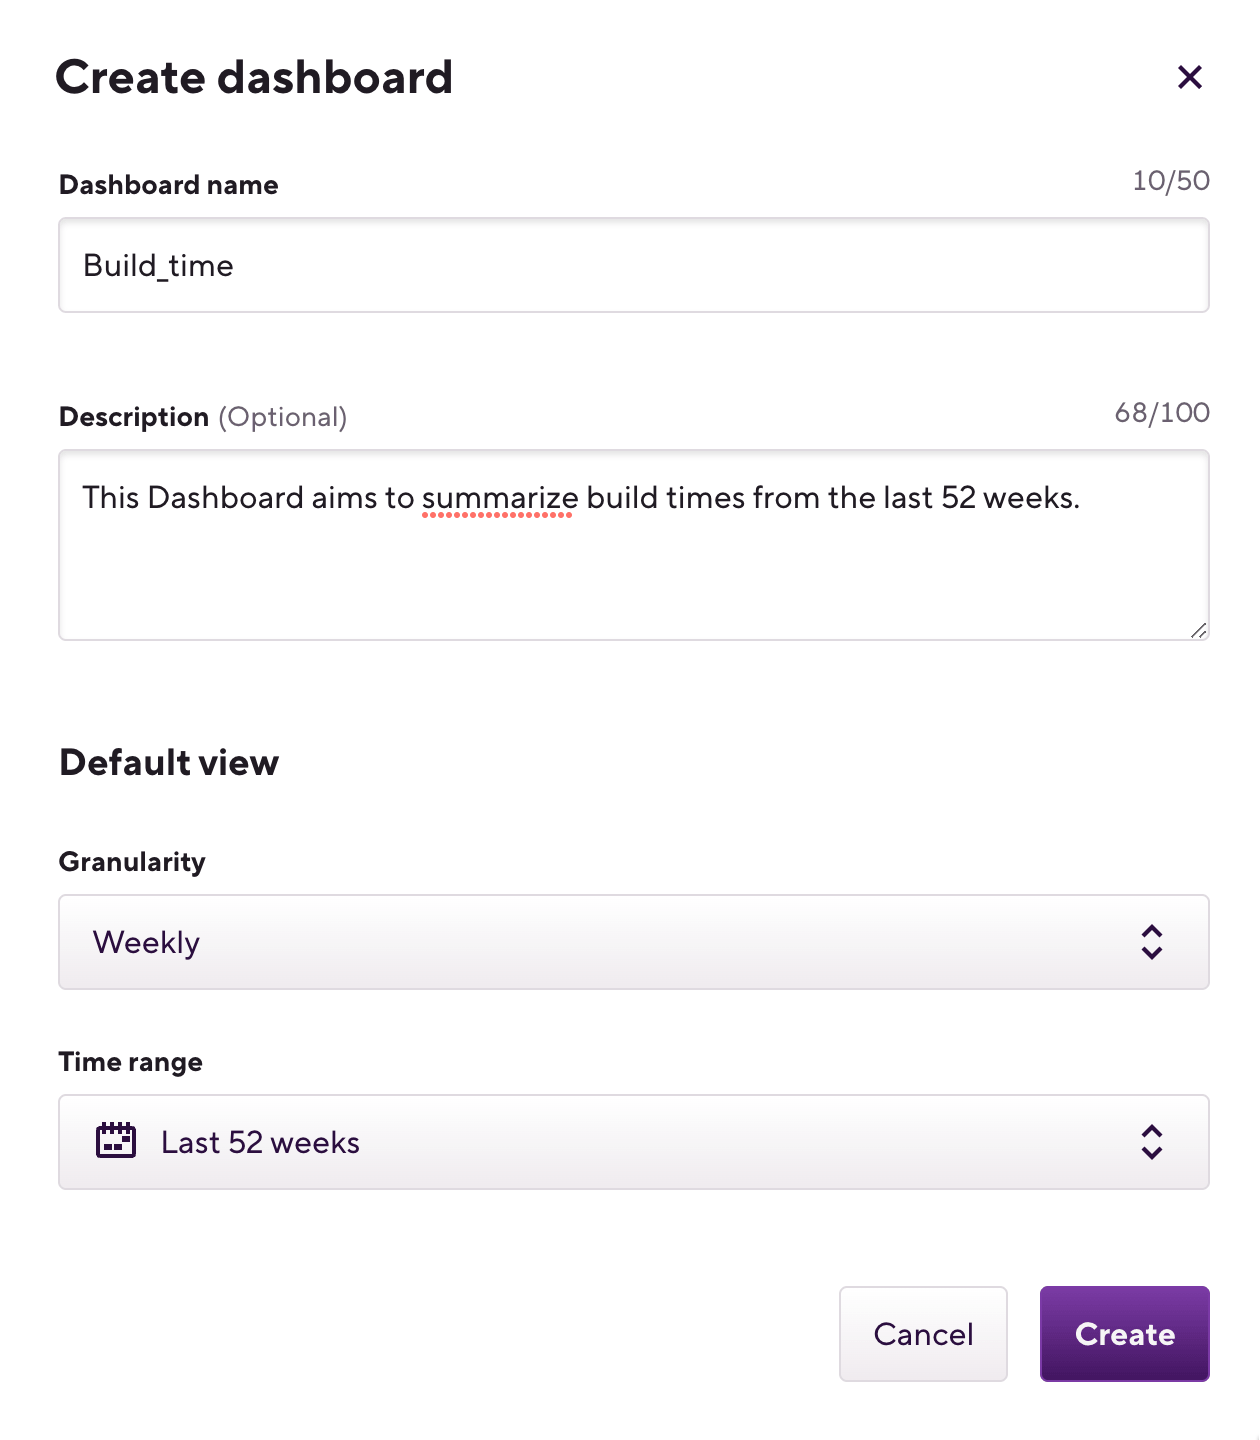Click the X icon to close the dialog

[1190, 77]
